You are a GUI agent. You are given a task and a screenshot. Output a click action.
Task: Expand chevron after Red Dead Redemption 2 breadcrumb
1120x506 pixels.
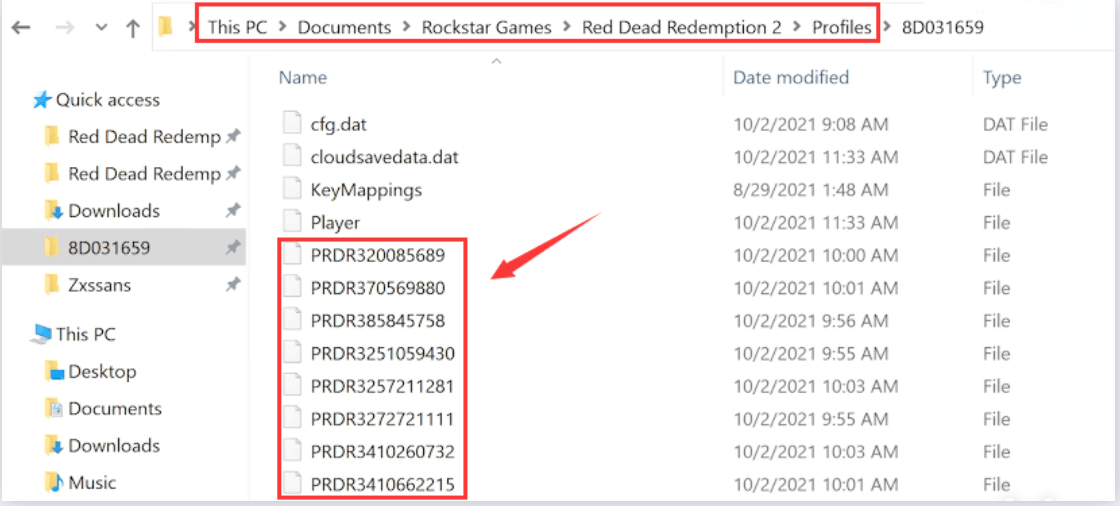797,28
